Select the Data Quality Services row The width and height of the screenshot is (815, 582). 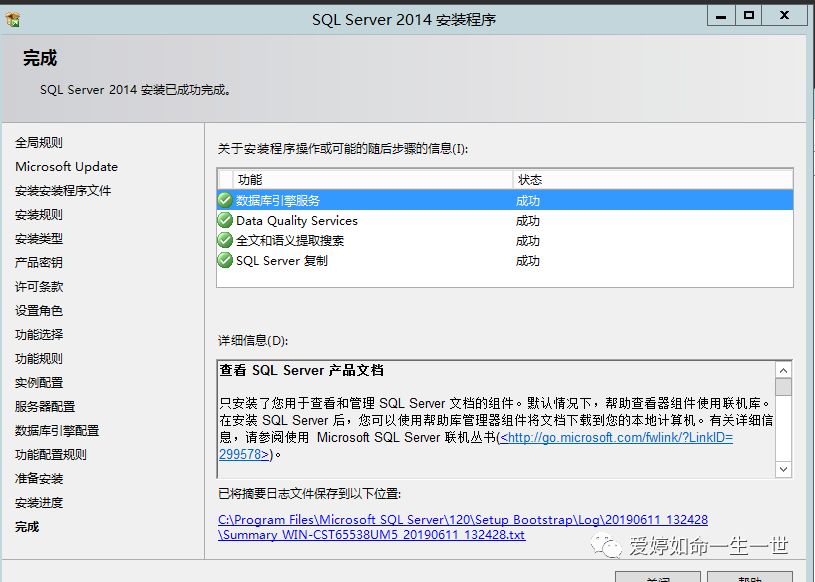point(505,220)
